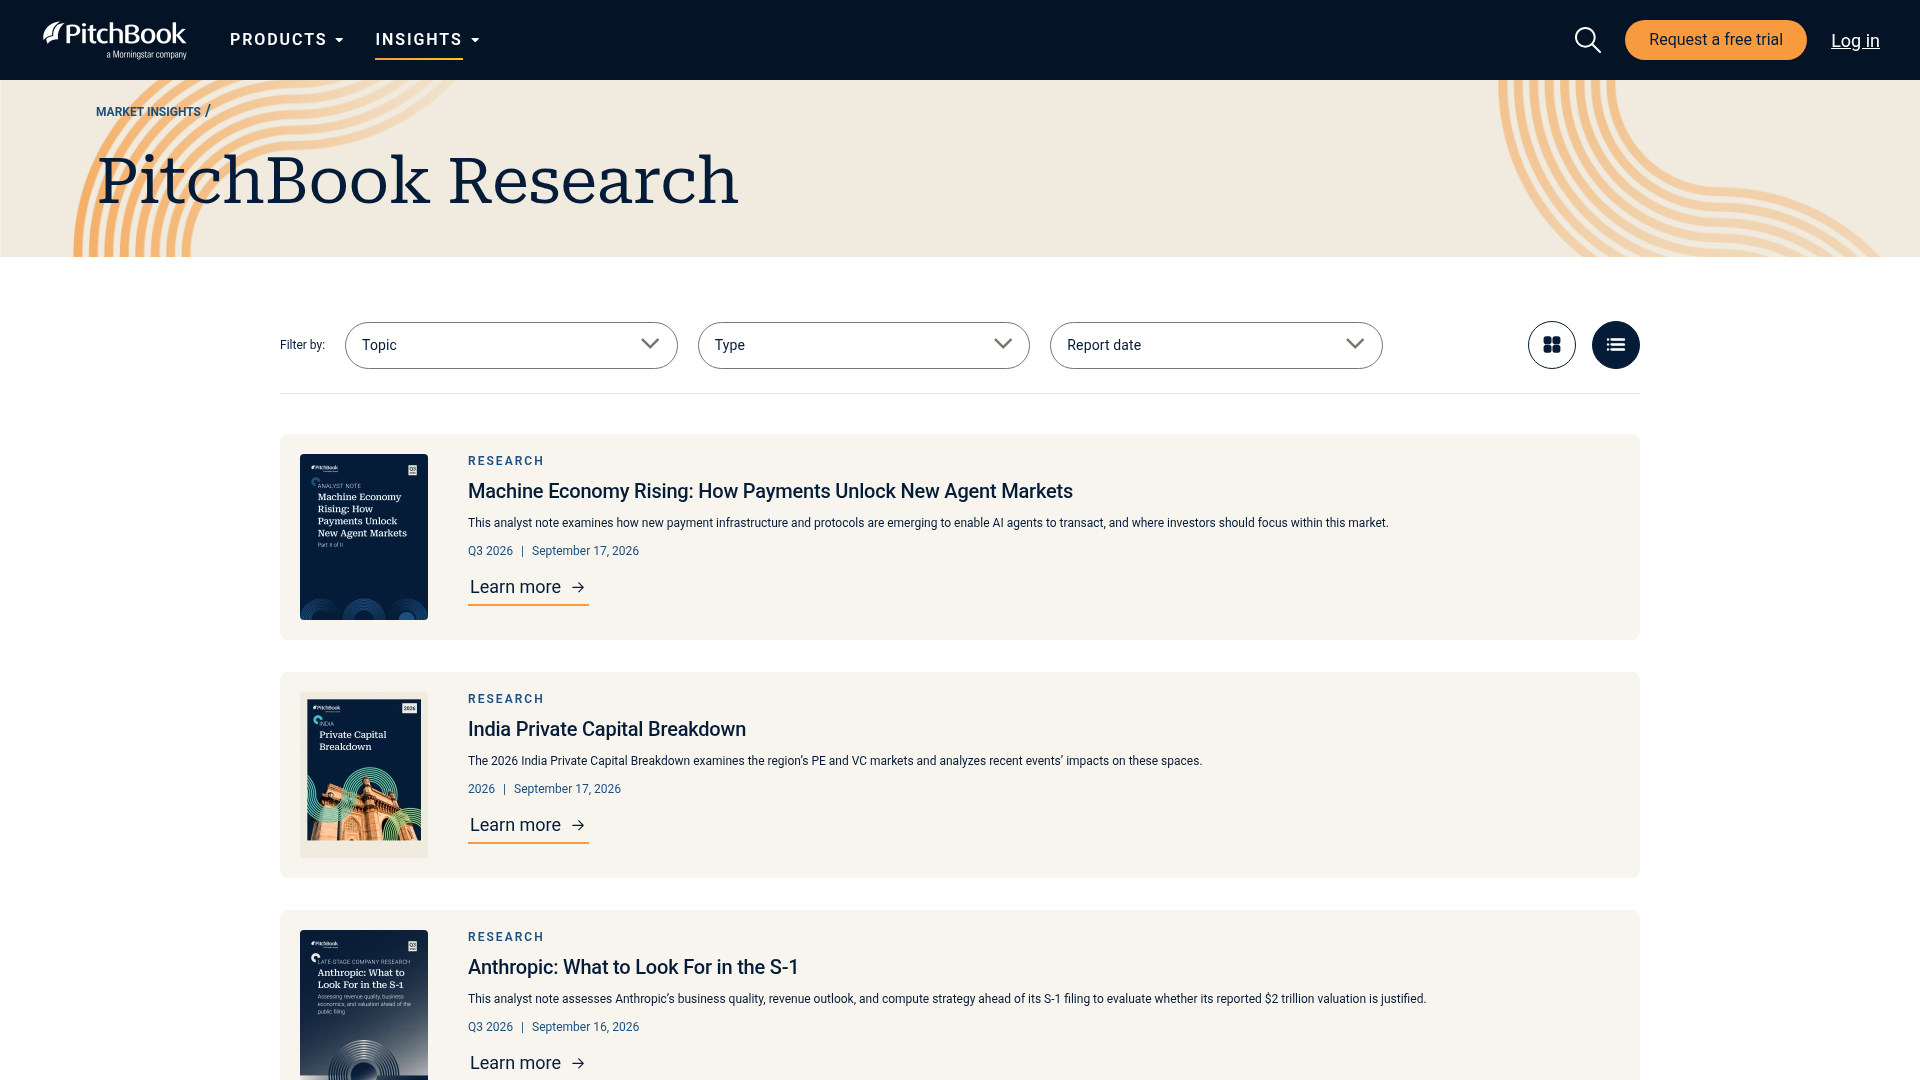Click Learn more for Anthropic S-1 report
Viewport: 1920px width, 1080px height.
(x=528, y=1063)
